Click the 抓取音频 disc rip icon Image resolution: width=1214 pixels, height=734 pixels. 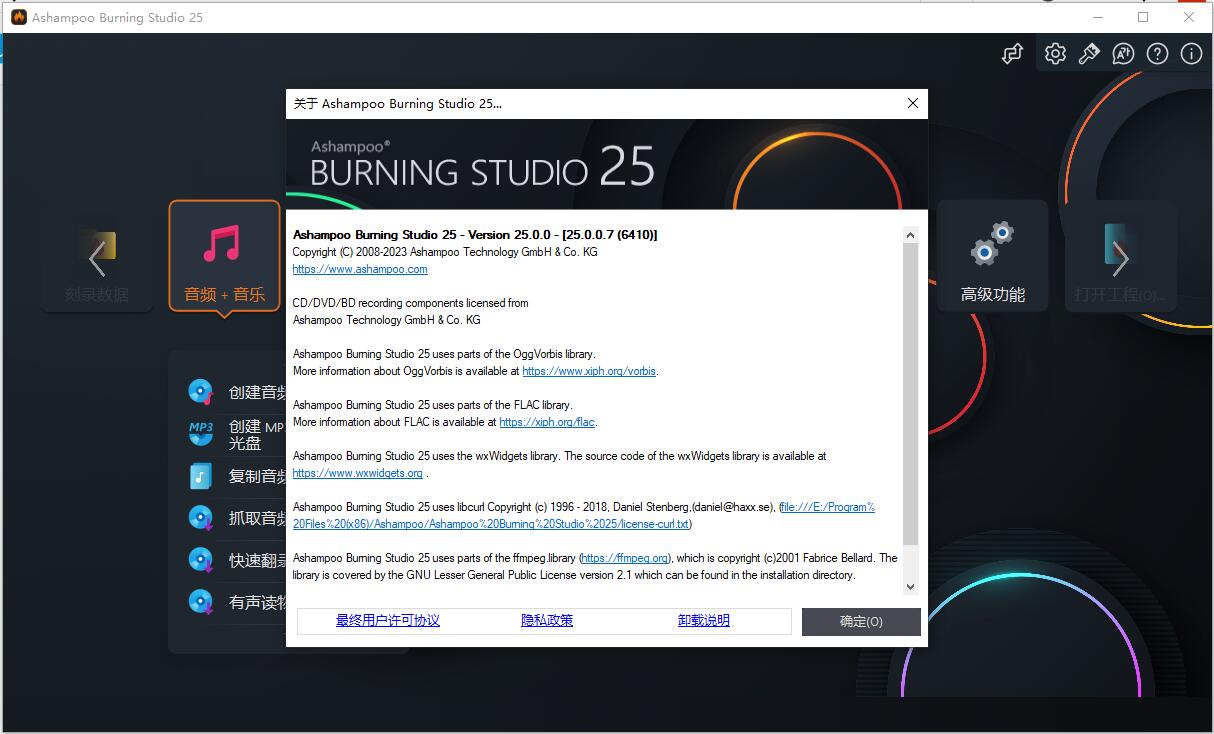201,518
